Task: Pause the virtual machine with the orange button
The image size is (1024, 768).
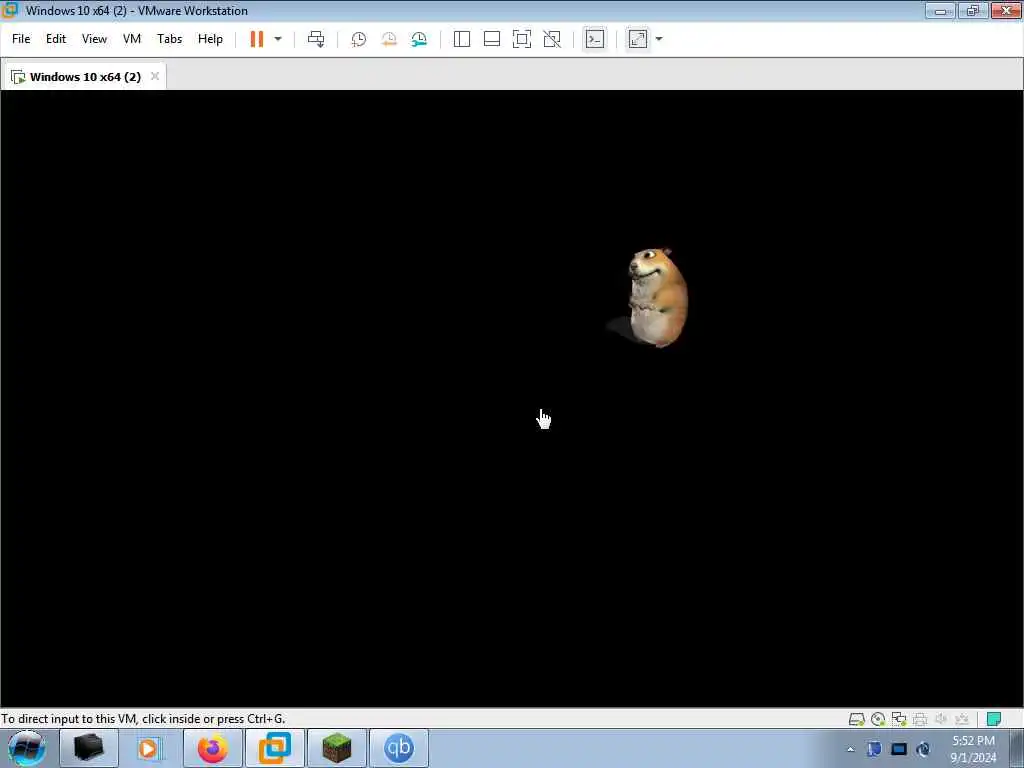Action: [x=257, y=39]
